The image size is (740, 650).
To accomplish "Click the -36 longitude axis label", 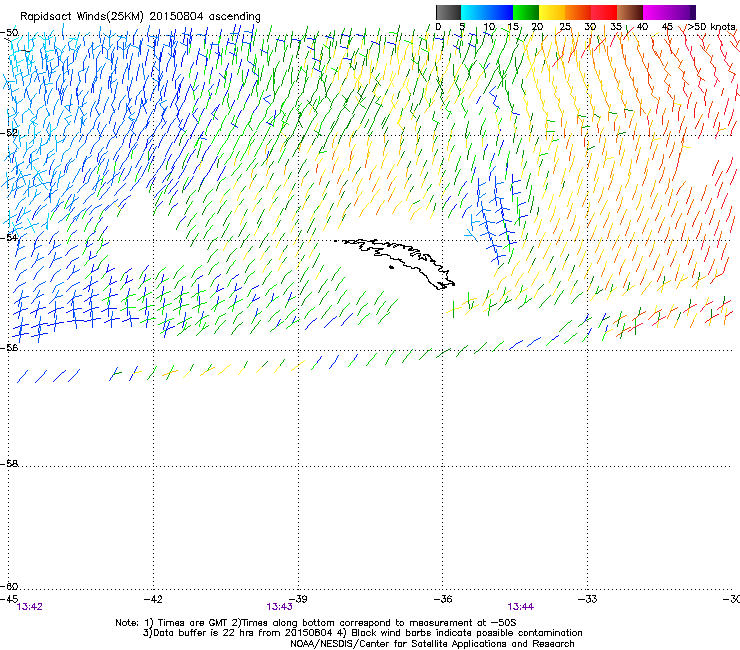I will [x=443, y=599].
